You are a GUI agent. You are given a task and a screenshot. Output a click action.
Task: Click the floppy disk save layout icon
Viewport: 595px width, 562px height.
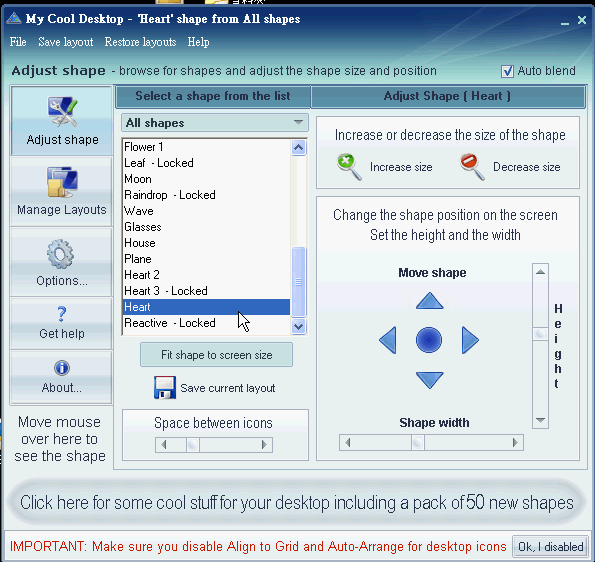tap(165, 387)
